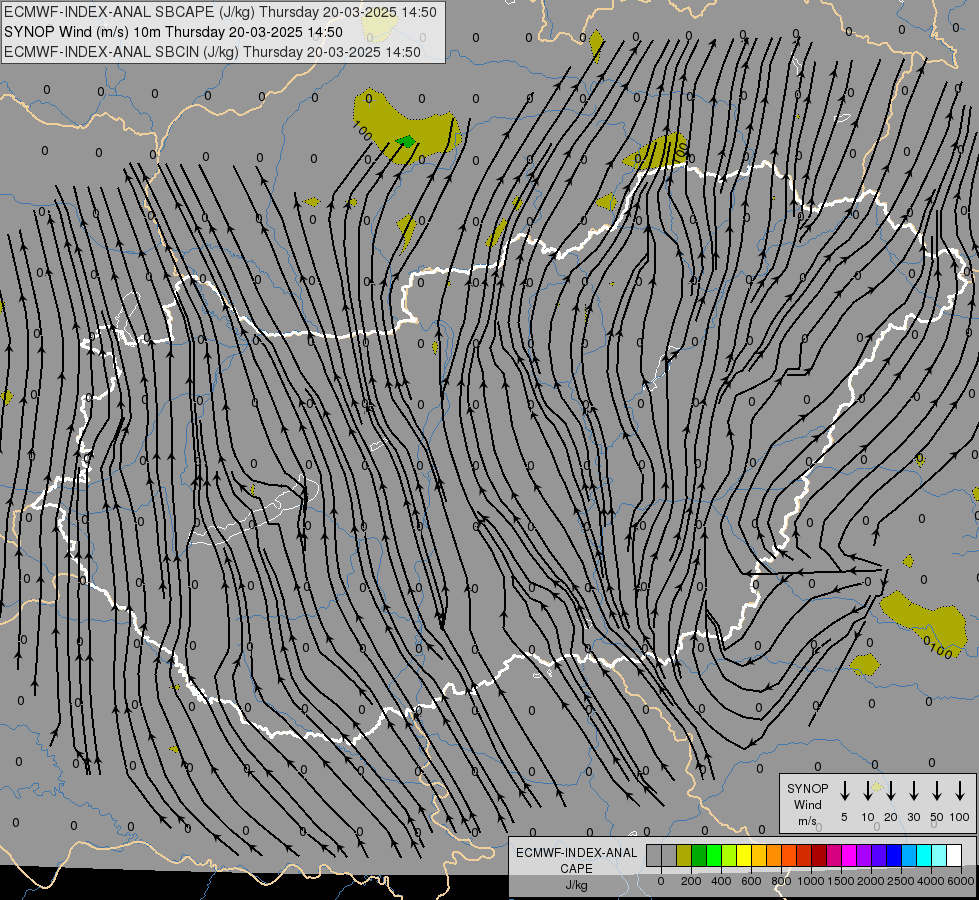Select the dark red CAPE legend swatch
979x900 pixels.
[819, 855]
